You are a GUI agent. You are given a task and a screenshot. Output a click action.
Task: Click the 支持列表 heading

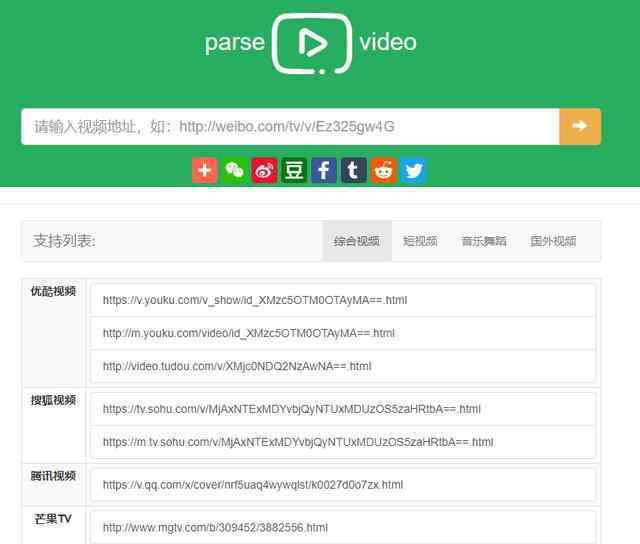pyautogui.click(x=64, y=241)
